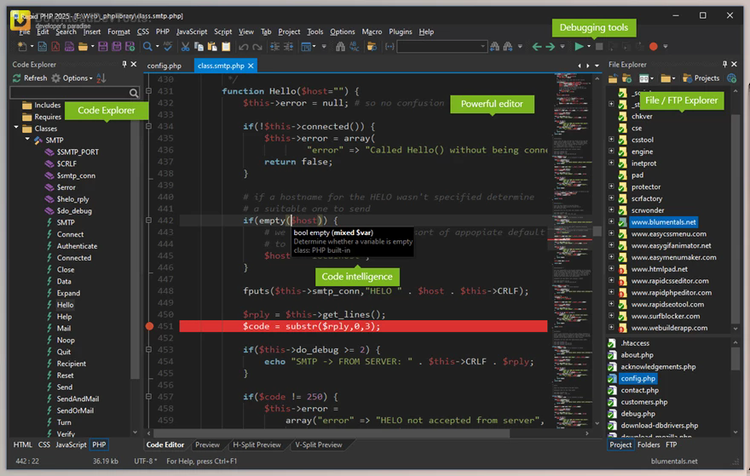Click the sort A-Z icon in Code Explorer

click(101, 78)
